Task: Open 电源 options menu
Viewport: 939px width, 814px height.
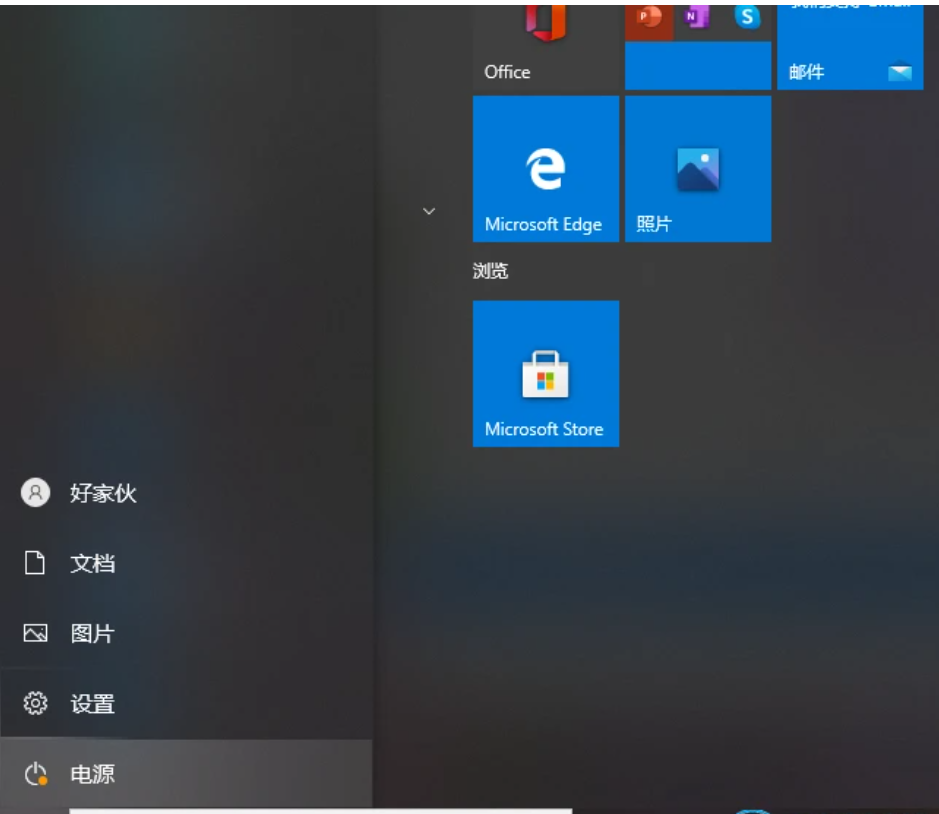Action: (x=186, y=774)
